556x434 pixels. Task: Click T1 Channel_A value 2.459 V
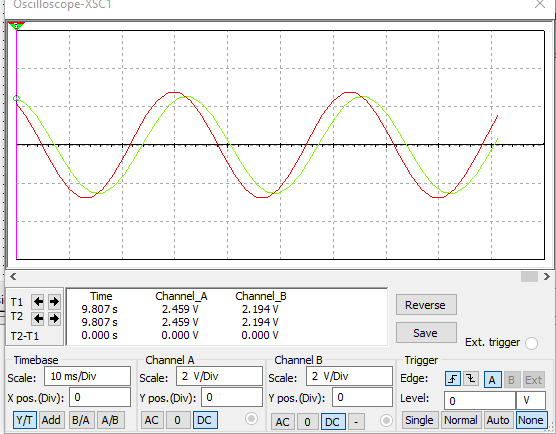click(180, 309)
